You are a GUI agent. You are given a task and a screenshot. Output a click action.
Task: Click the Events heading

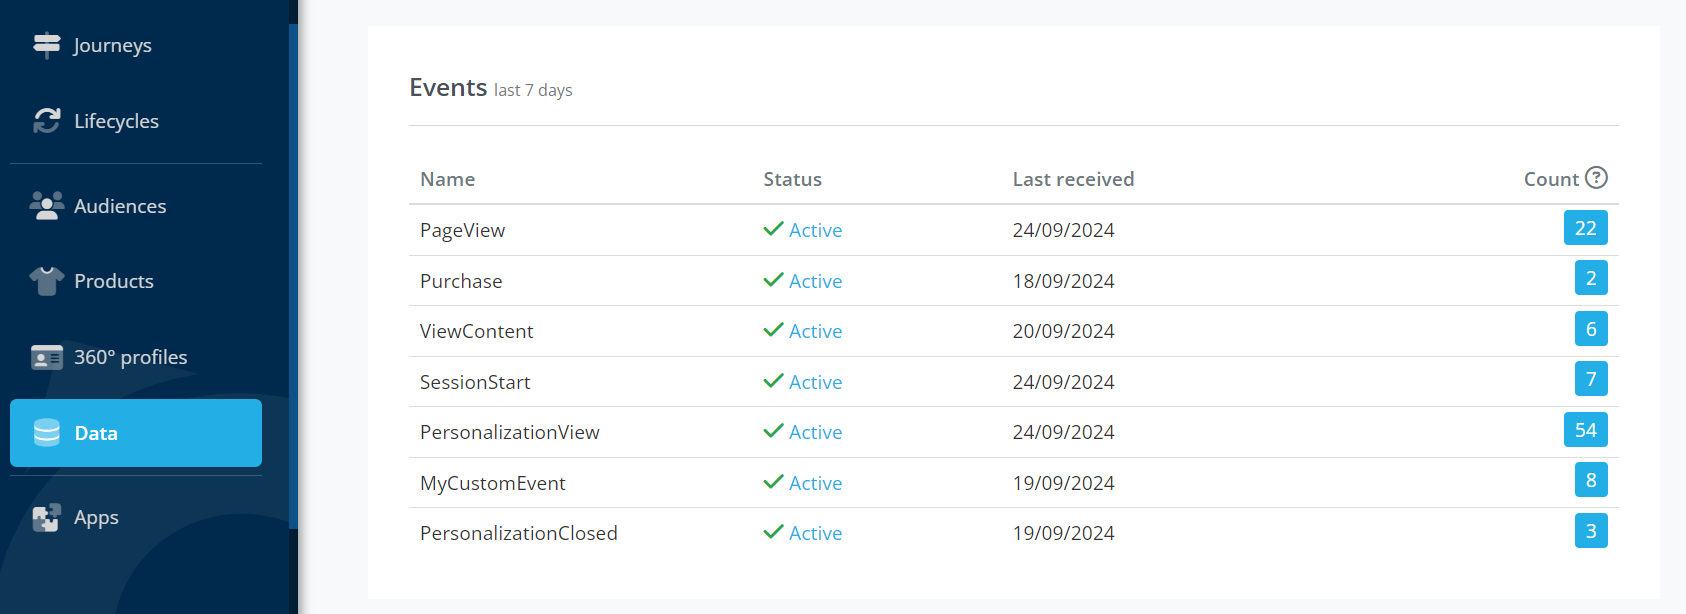[448, 88]
